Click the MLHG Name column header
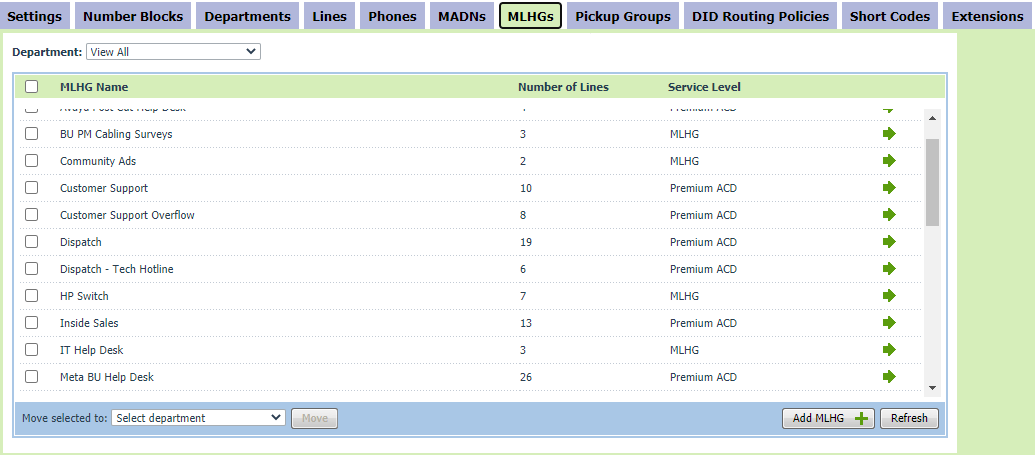The width and height of the screenshot is (1035, 456). pyautogui.click(x=94, y=87)
